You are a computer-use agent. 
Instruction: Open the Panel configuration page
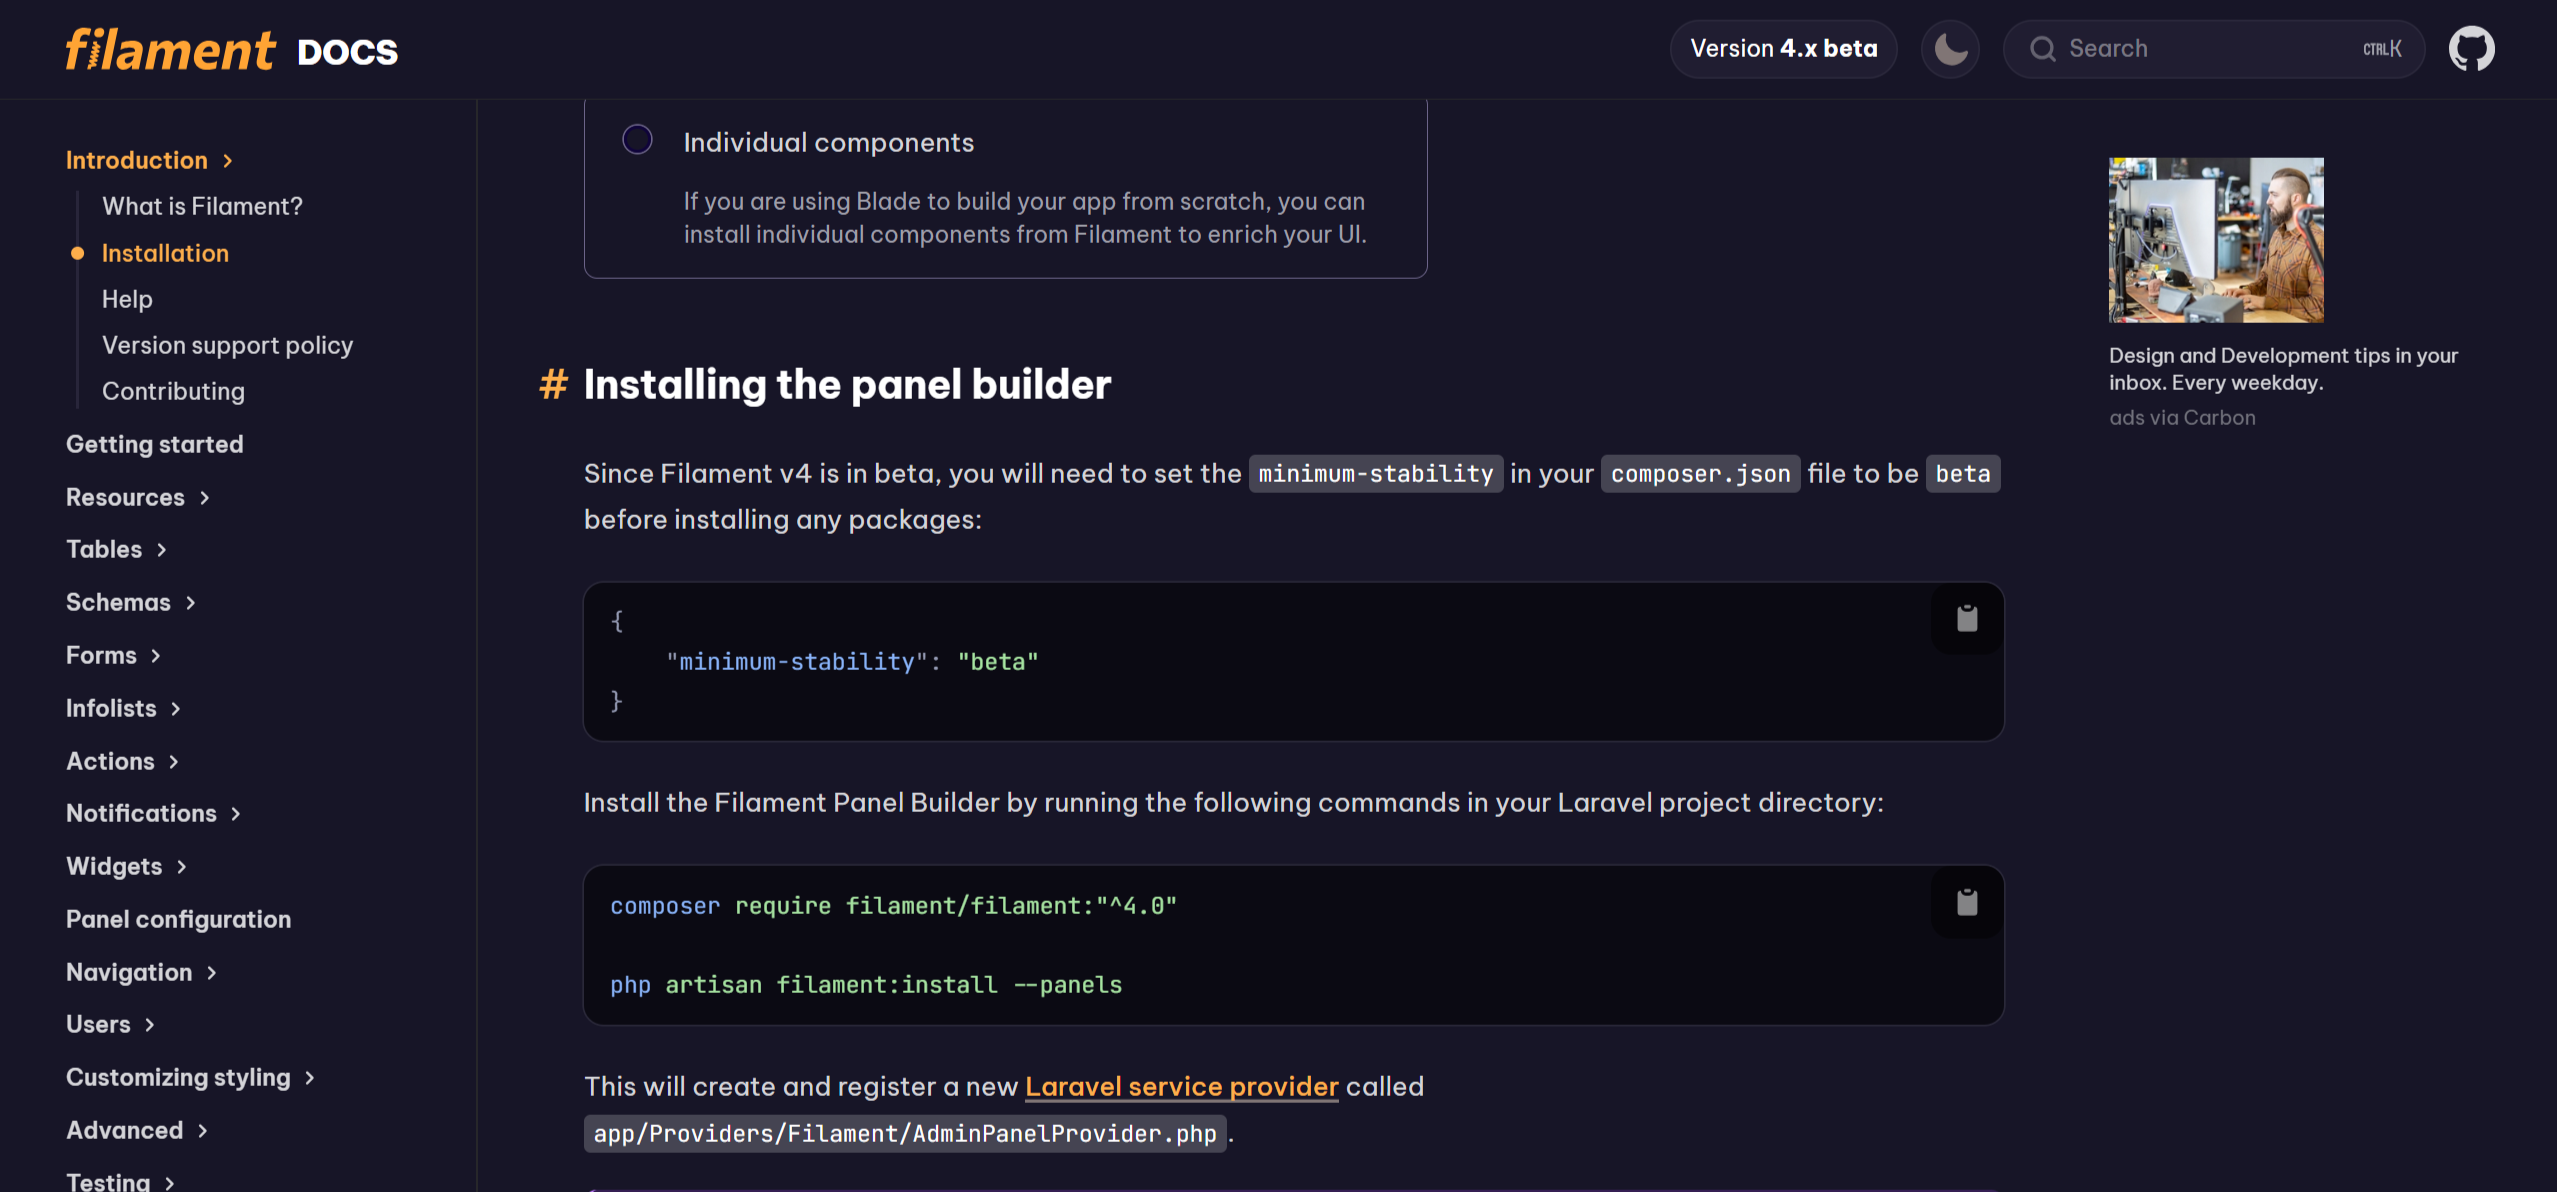point(178,919)
